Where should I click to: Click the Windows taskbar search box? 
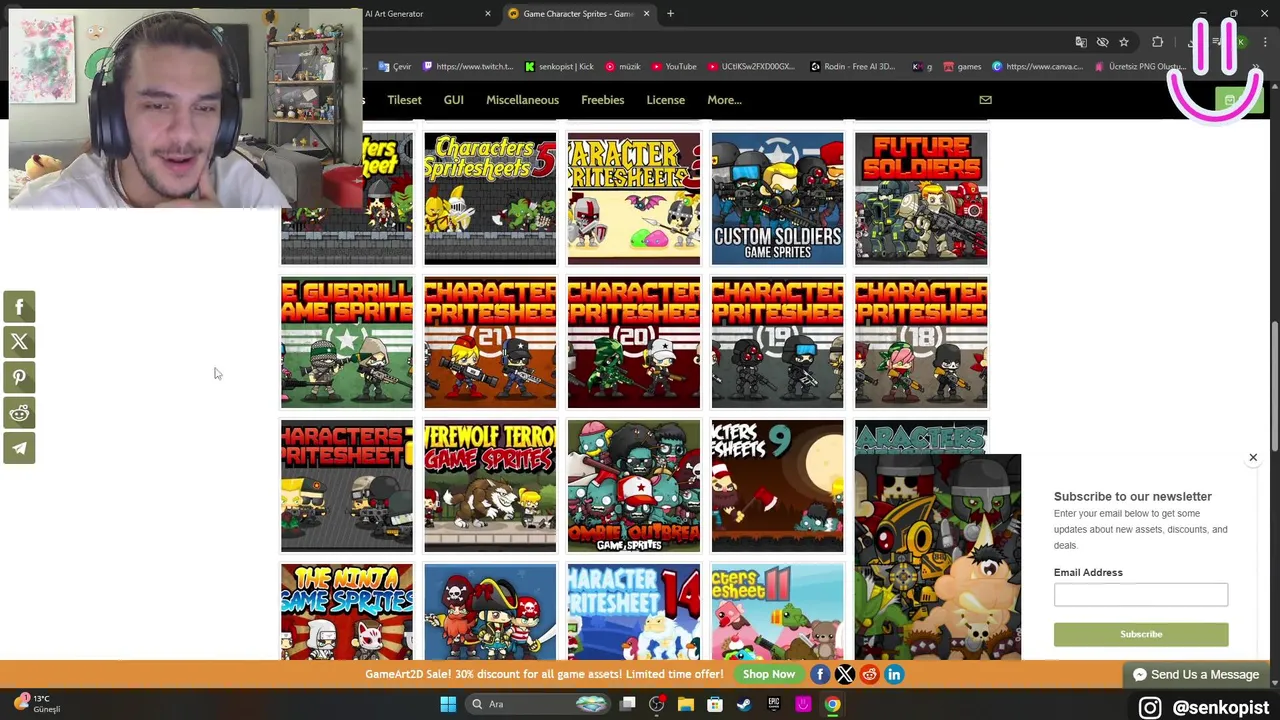[539, 704]
